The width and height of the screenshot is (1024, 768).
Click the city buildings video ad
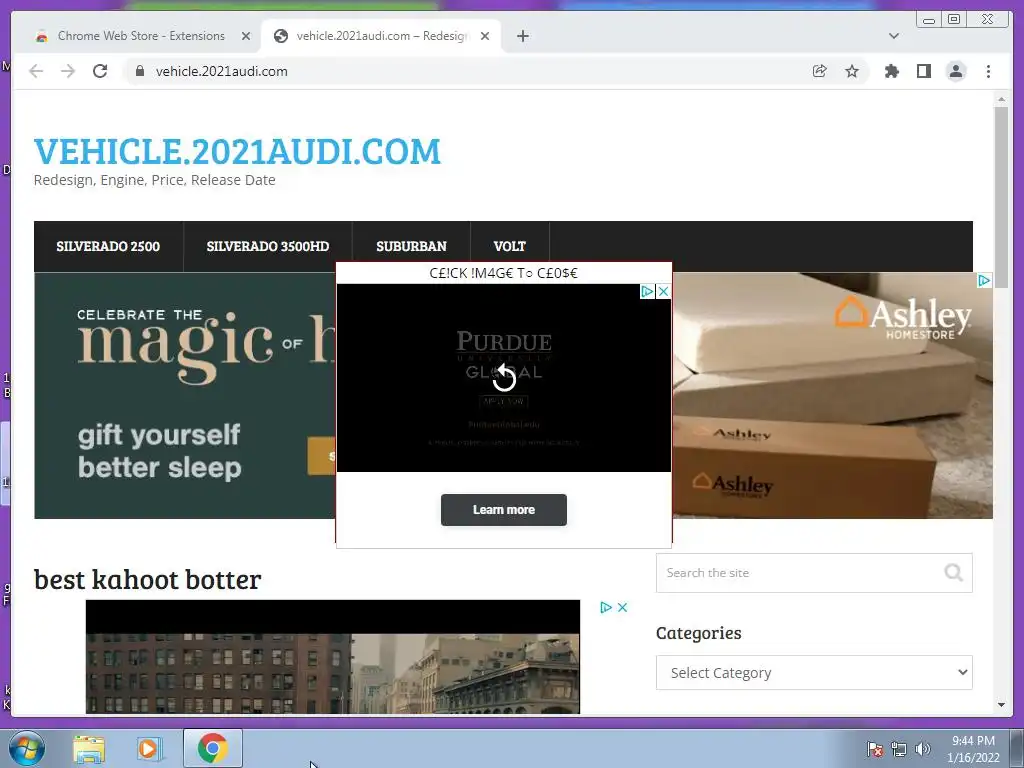(332, 657)
